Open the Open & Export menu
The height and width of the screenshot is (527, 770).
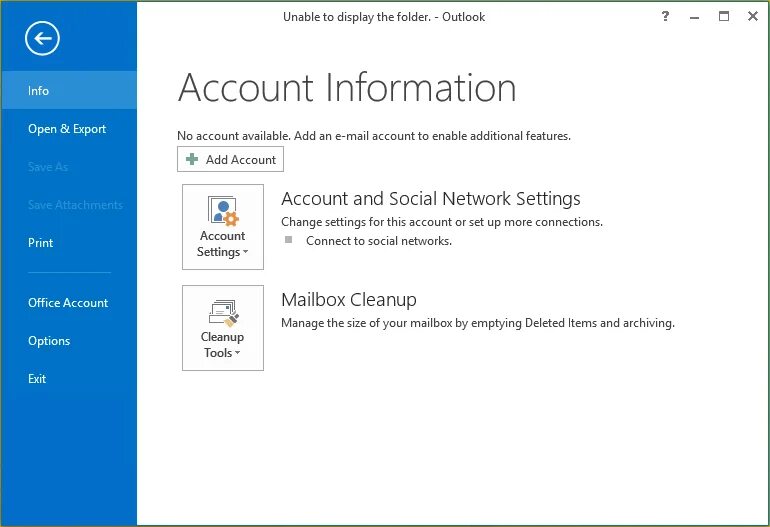pos(69,129)
